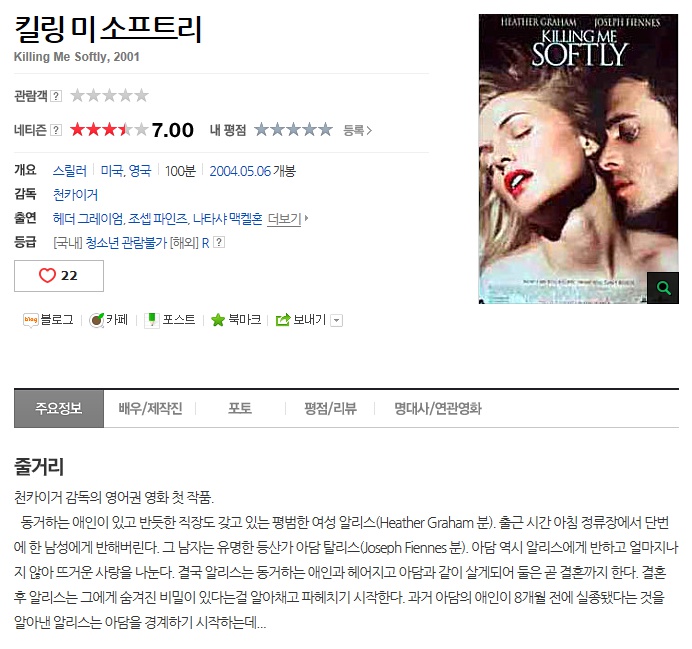Open director 첸카이거 link
692x649 pixels.
tap(75, 195)
